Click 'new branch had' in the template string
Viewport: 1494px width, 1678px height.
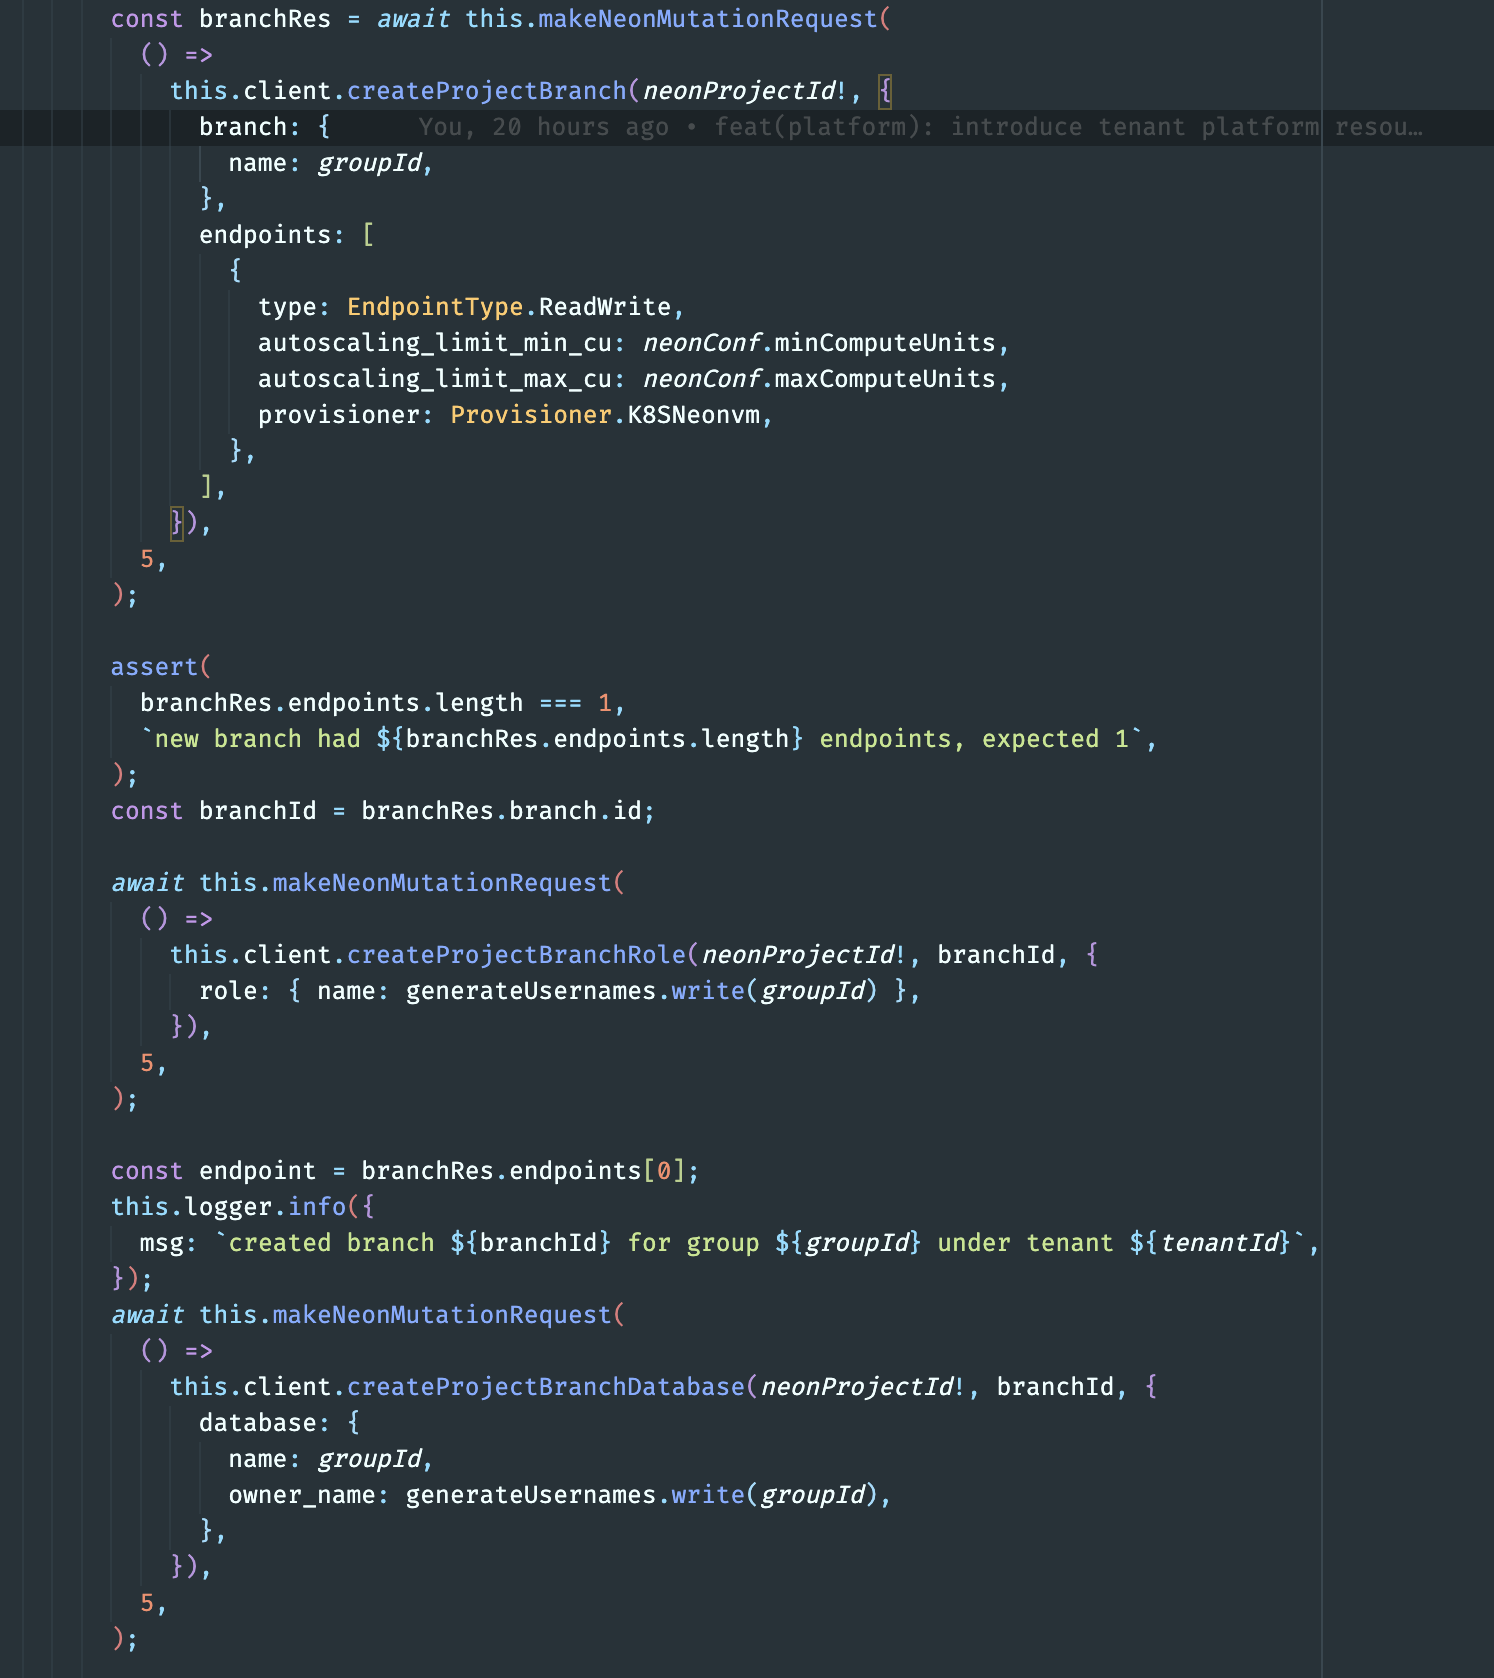pyautogui.click(x=258, y=739)
